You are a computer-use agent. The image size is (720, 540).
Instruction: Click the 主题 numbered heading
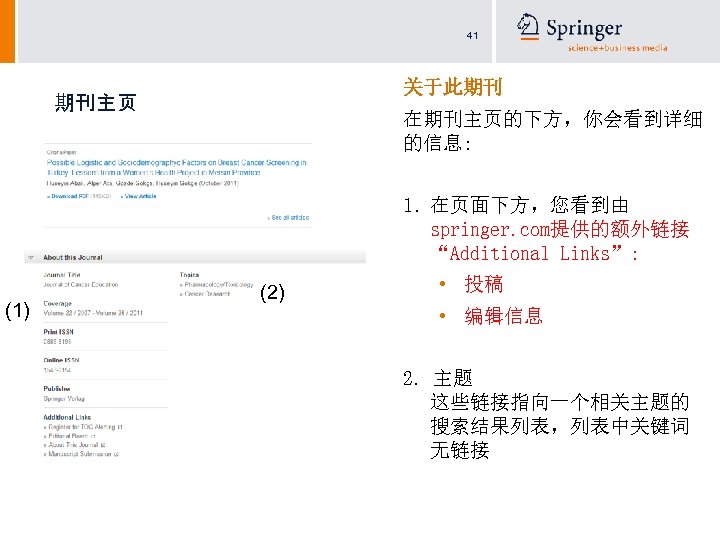point(452,378)
